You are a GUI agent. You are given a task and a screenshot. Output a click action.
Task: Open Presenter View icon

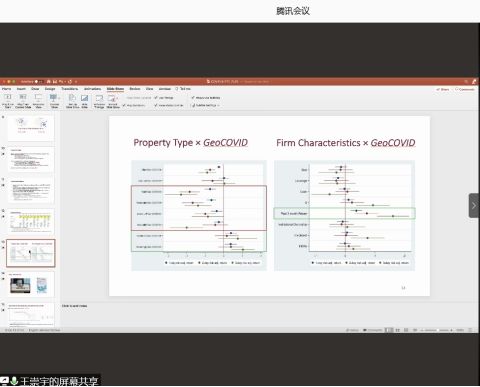38,98
